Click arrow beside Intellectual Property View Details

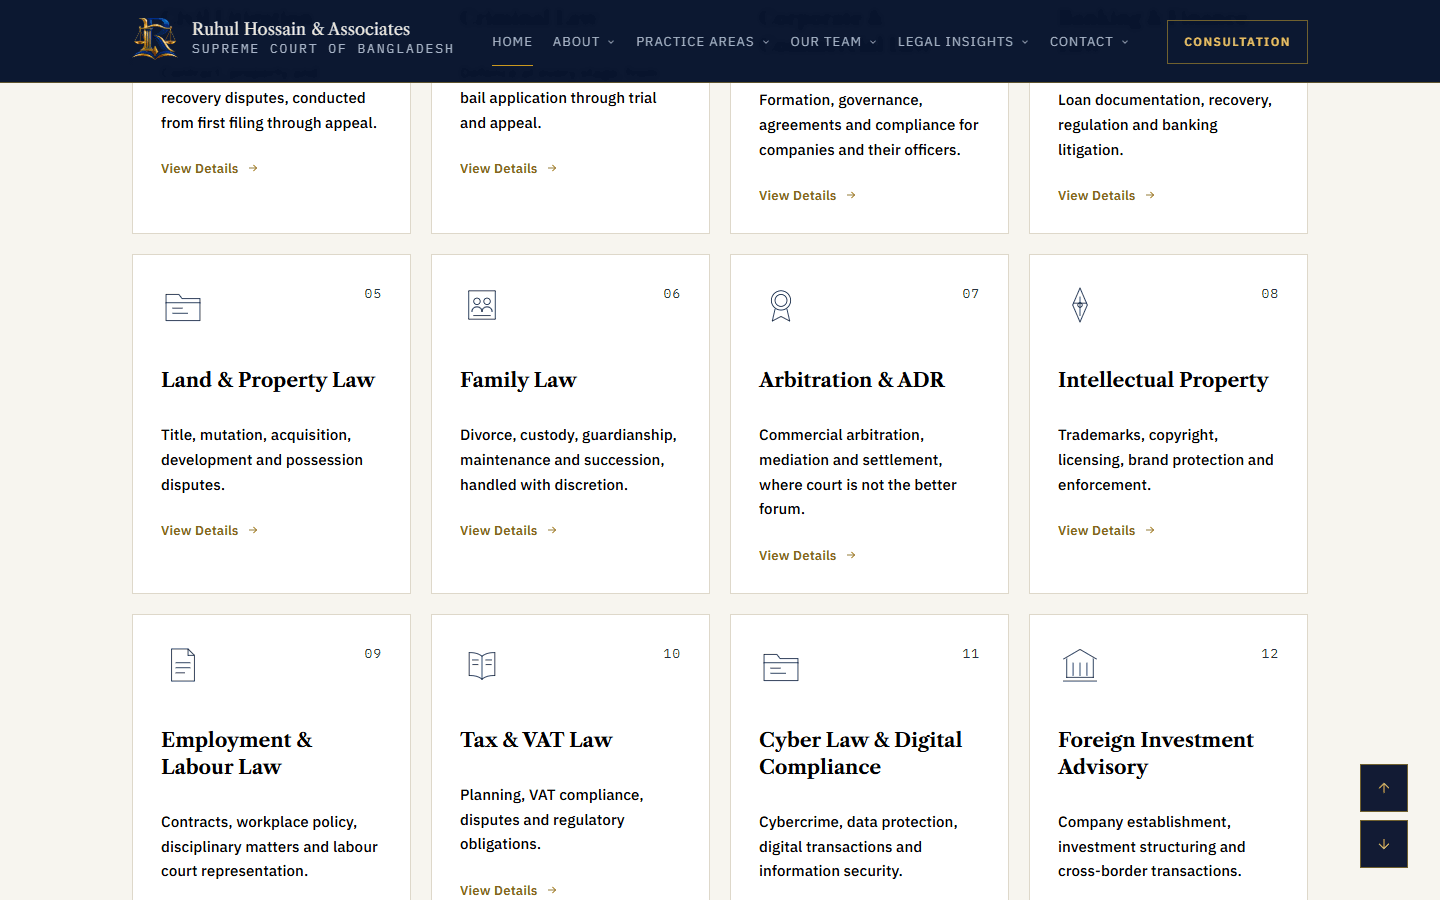[x=1150, y=530]
